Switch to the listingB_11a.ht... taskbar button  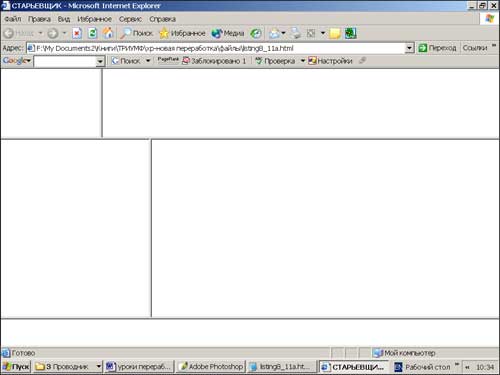pyautogui.click(x=282, y=367)
